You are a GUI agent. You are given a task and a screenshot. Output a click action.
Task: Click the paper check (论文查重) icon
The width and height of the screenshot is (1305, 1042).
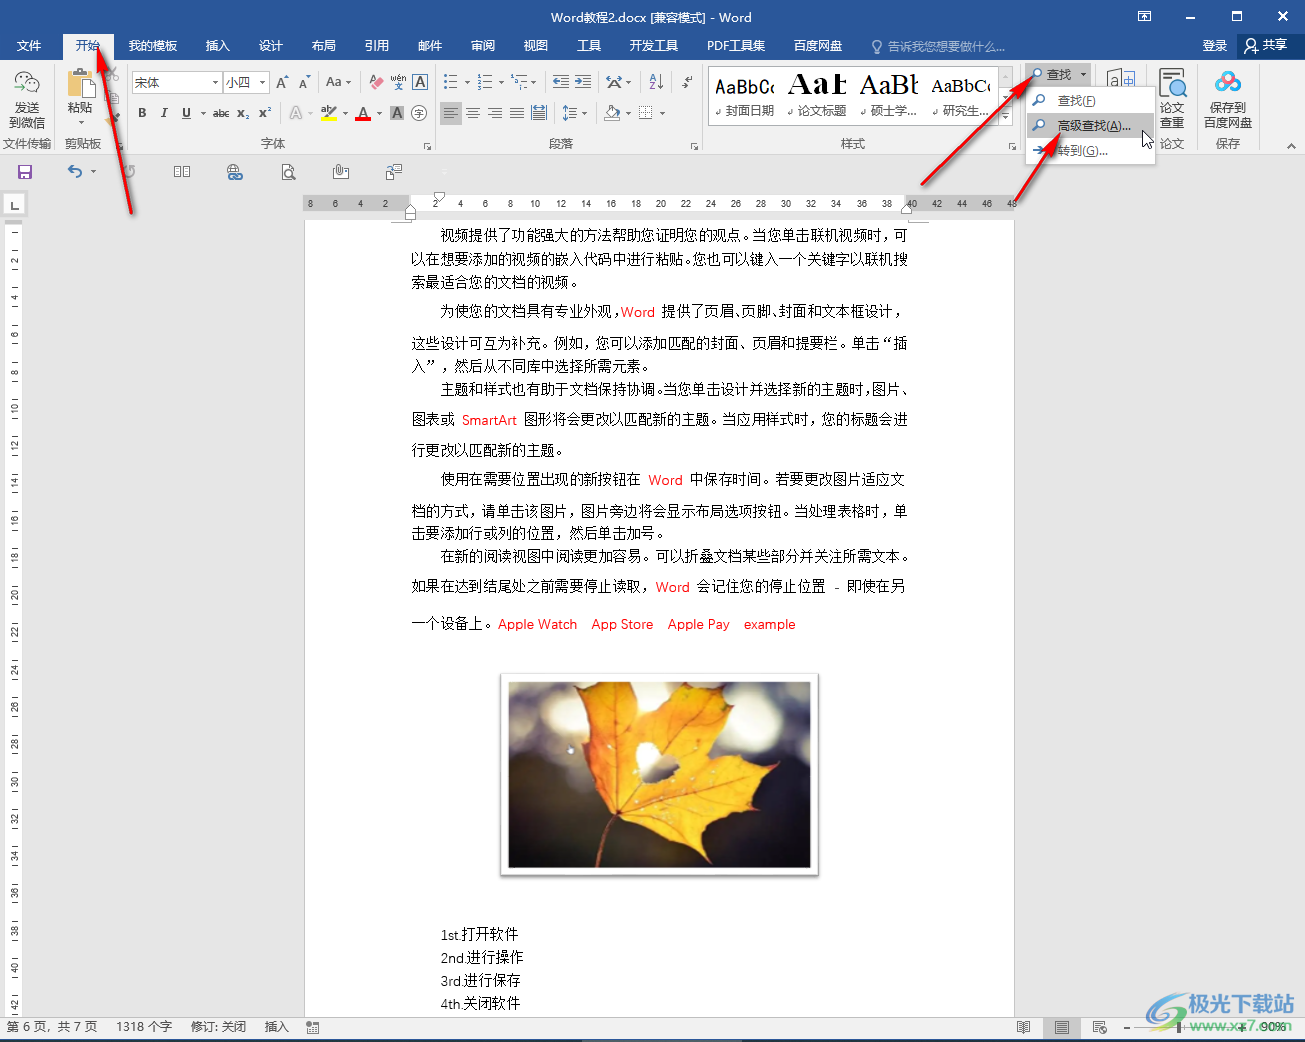[1172, 98]
